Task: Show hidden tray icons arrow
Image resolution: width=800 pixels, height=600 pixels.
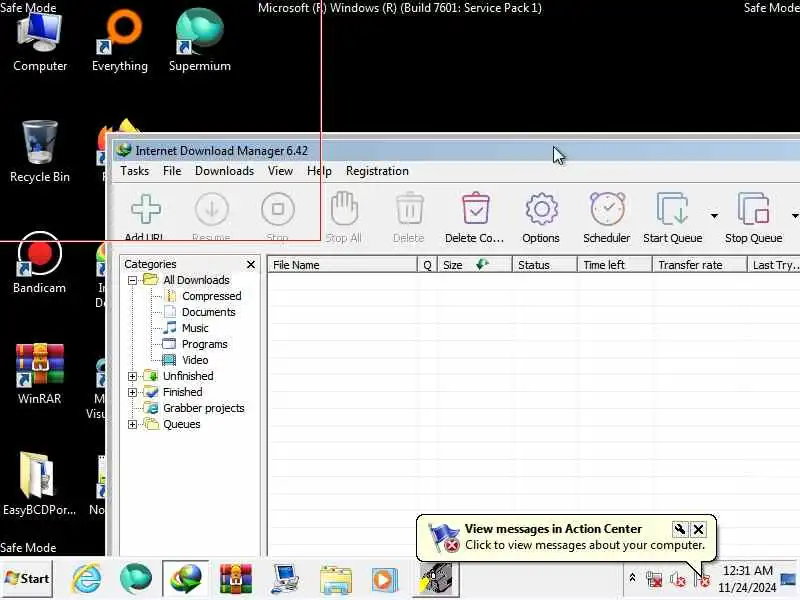Action: pos(632,578)
